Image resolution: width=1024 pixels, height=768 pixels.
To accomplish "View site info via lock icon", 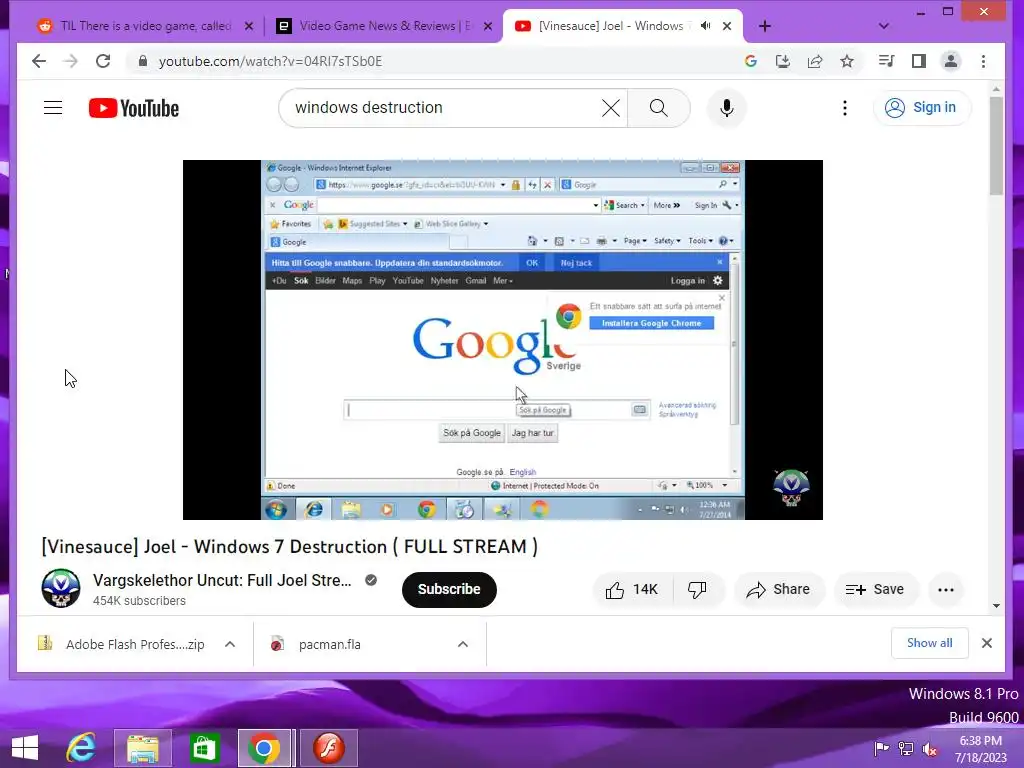I will coord(143,61).
